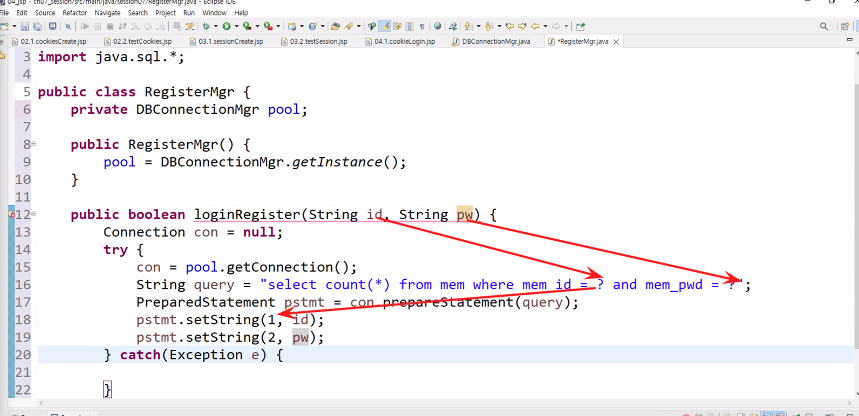Viewport: 859px width, 416px height.
Task: Open the Help menu
Action: (x=241, y=12)
